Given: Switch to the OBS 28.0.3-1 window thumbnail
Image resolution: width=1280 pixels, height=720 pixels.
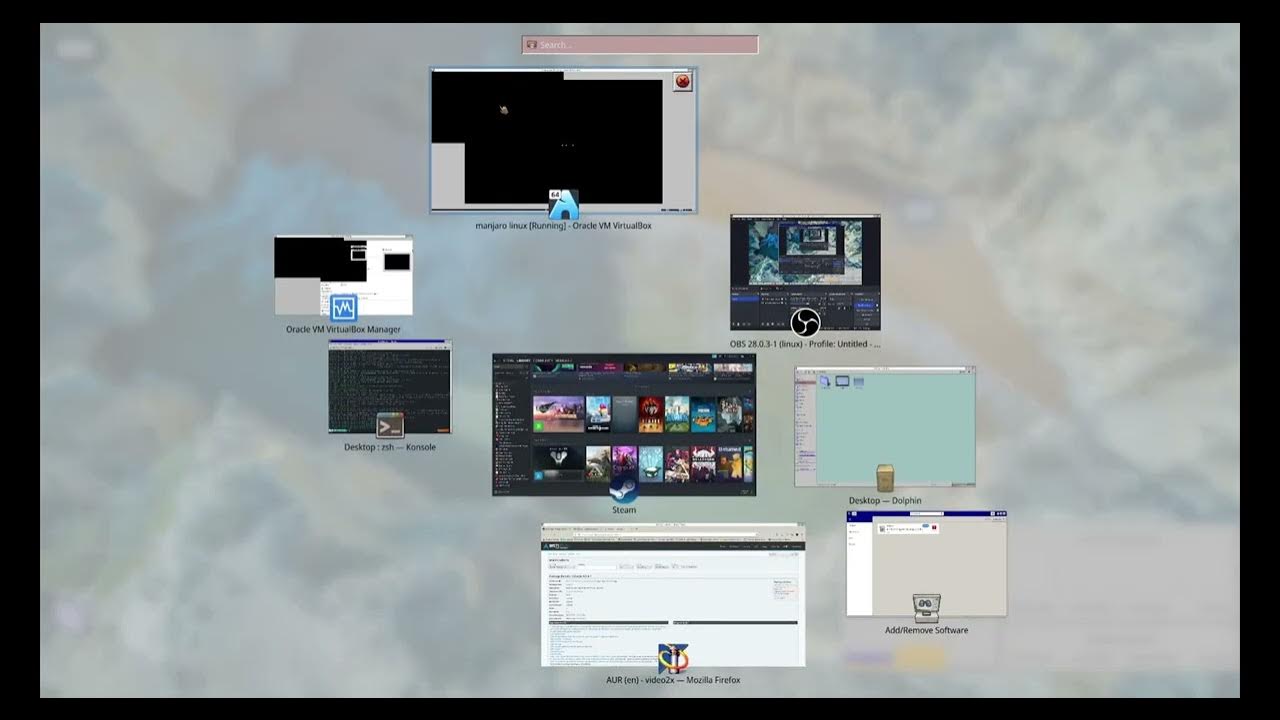Looking at the screenshot, I should coord(805,272).
